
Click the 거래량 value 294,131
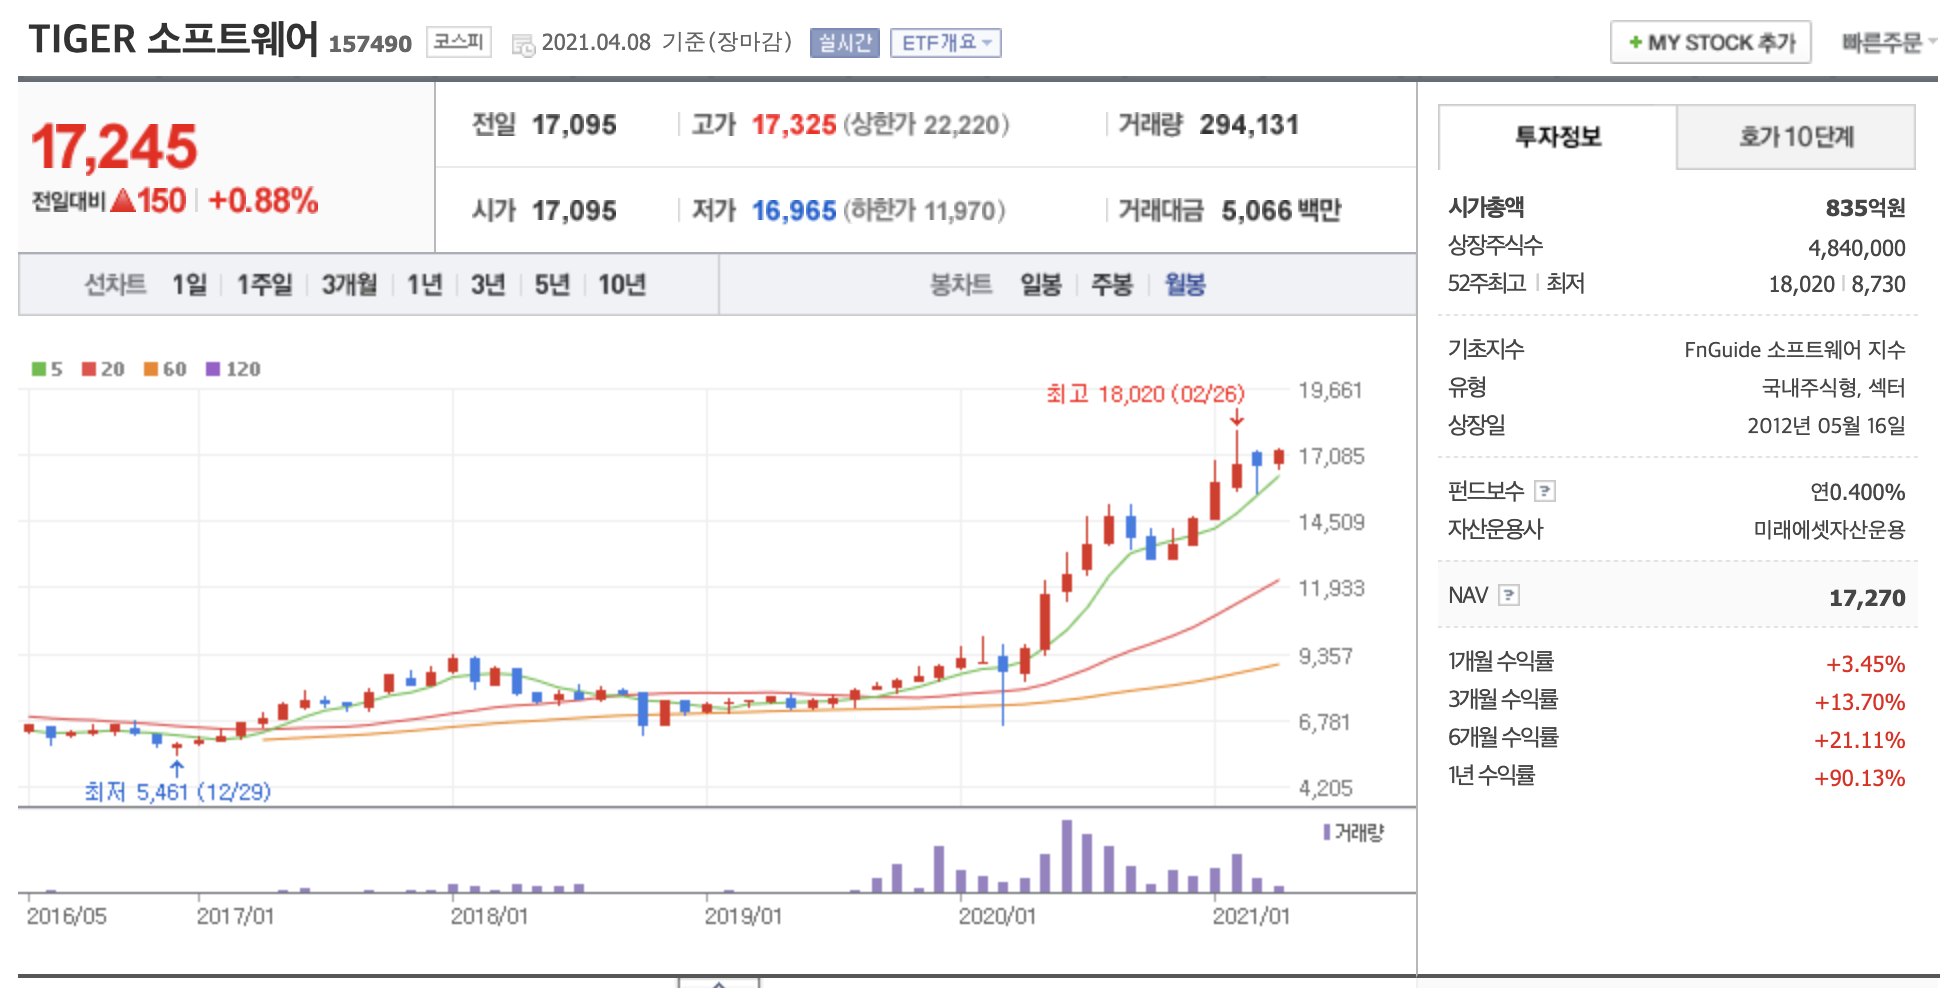pos(1249,125)
